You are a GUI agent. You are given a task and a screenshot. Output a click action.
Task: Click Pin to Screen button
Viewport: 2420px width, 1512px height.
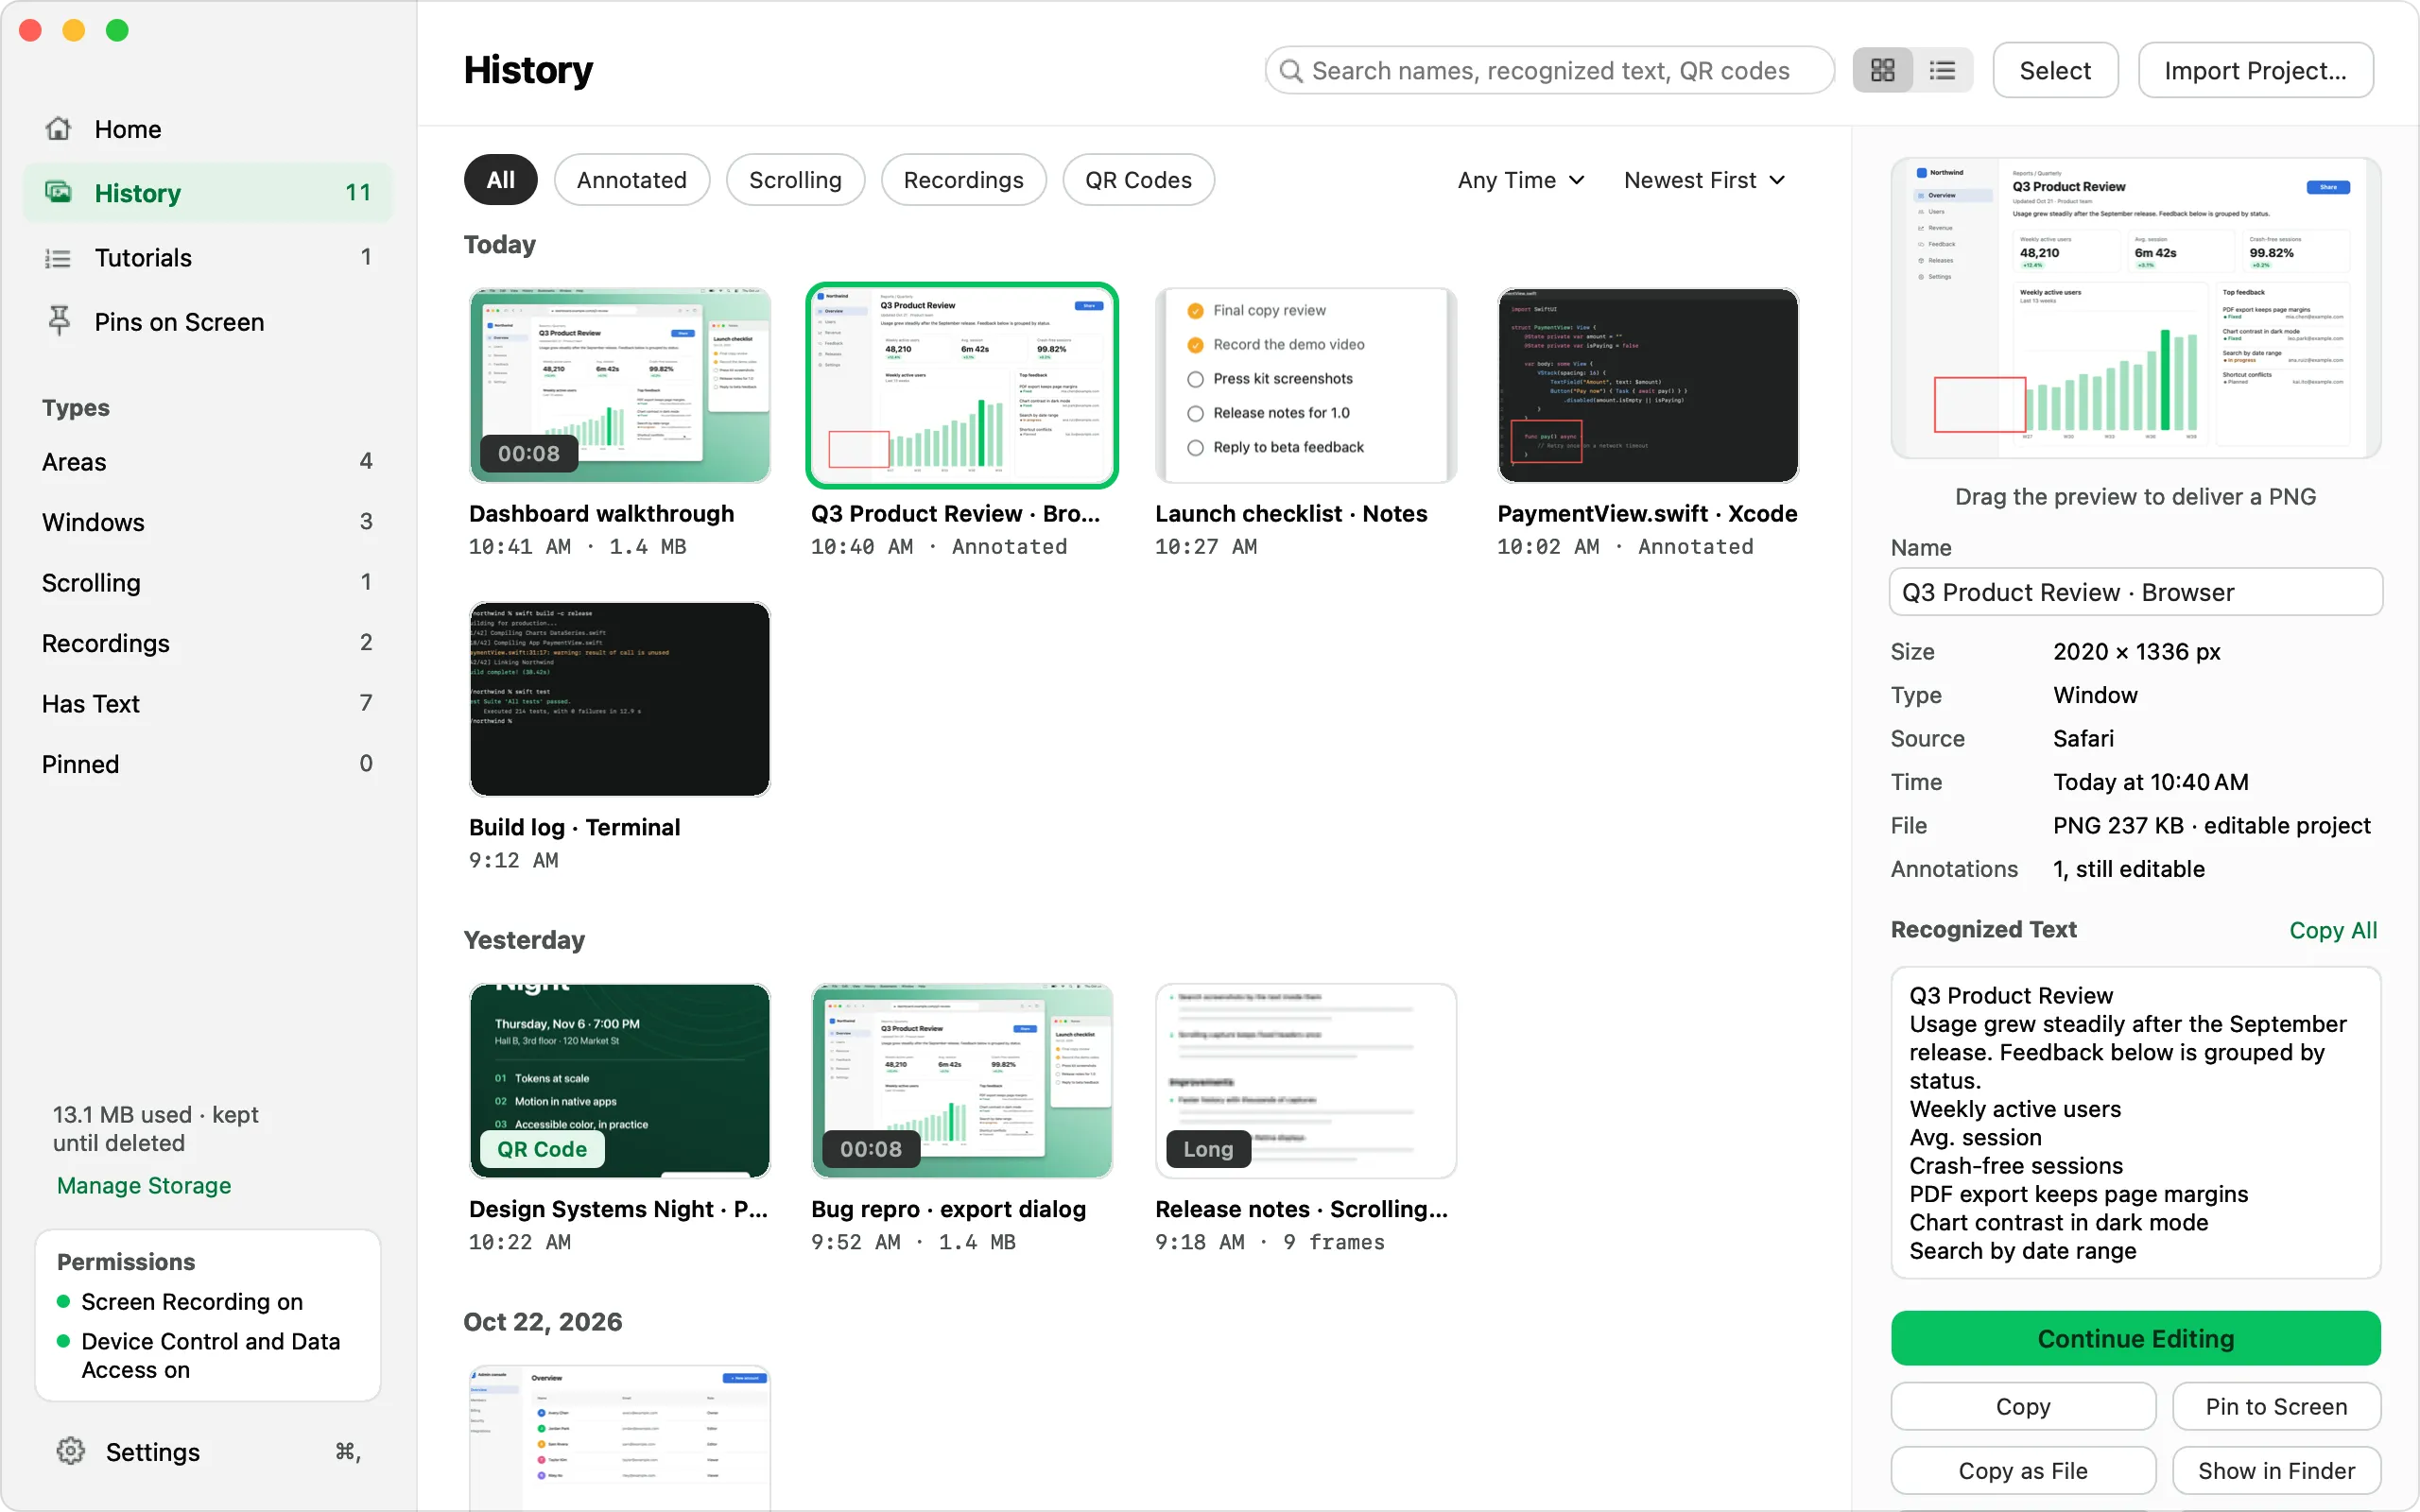[x=2276, y=1406]
